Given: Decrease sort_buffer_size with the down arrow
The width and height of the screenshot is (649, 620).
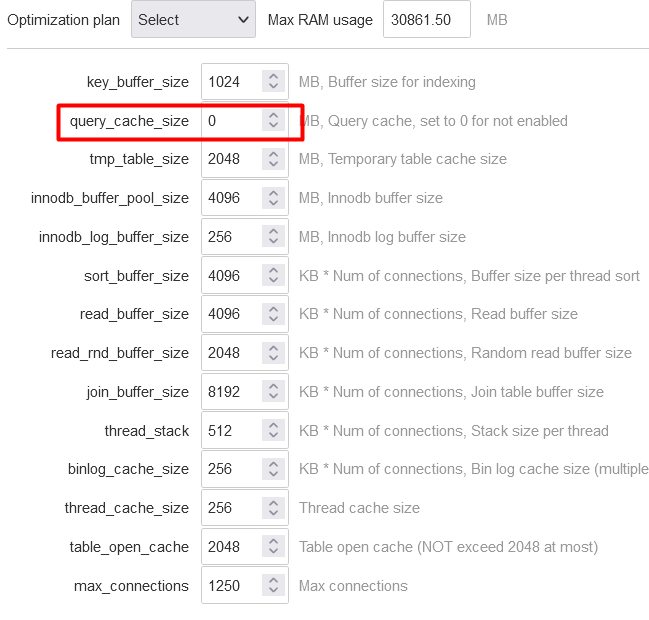Looking at the screenshot, I should pyautogui.click(x=273, y=280).
